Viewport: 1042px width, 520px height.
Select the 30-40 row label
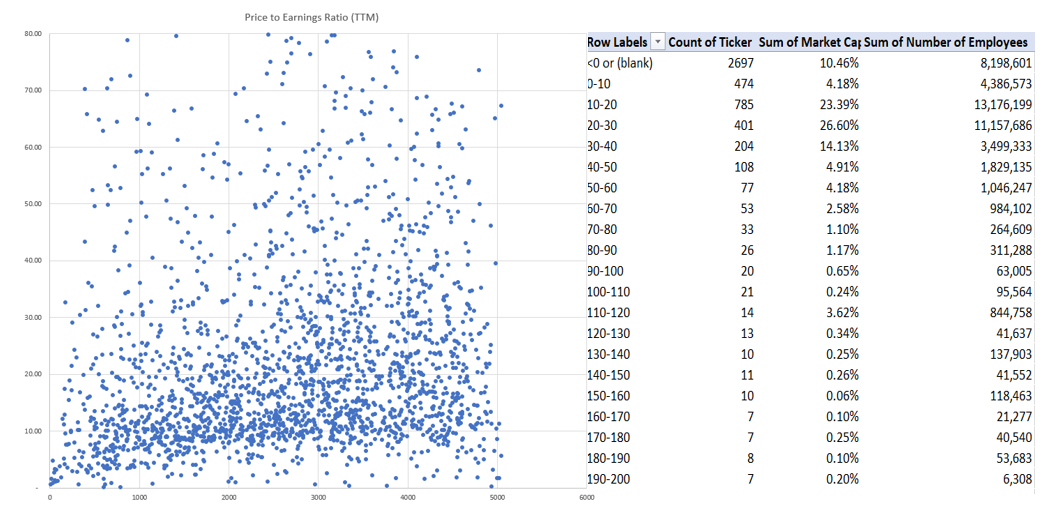point(604,146)
